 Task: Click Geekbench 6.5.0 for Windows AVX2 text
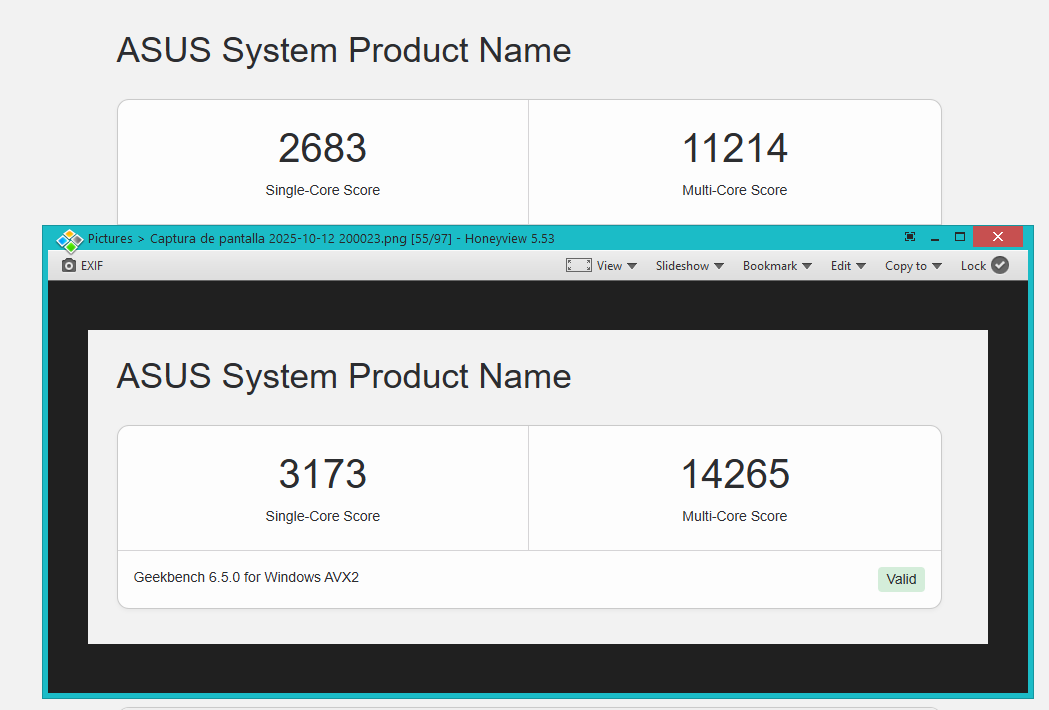(246, 577)
